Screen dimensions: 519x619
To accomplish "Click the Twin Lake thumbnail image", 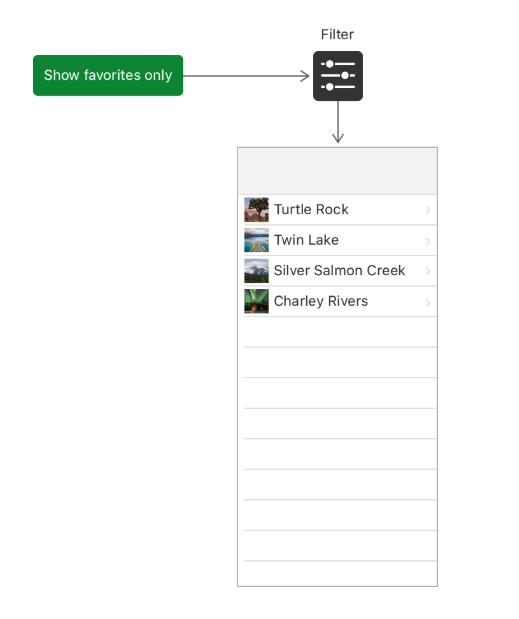I will (257, 240).
